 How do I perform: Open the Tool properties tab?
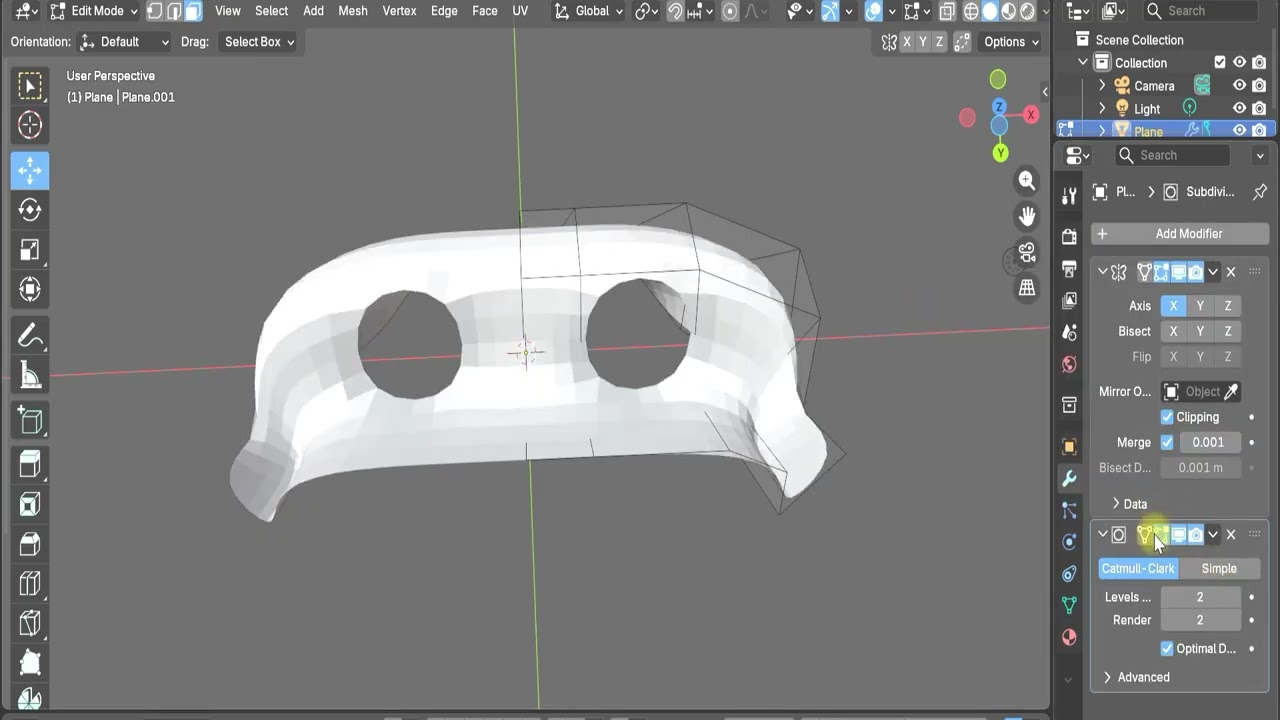click(1069, 195)
